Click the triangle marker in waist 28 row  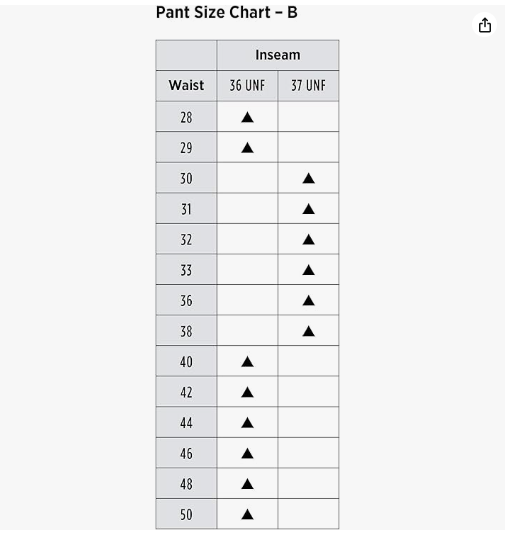pyautogui.click(x=247, y=117)
